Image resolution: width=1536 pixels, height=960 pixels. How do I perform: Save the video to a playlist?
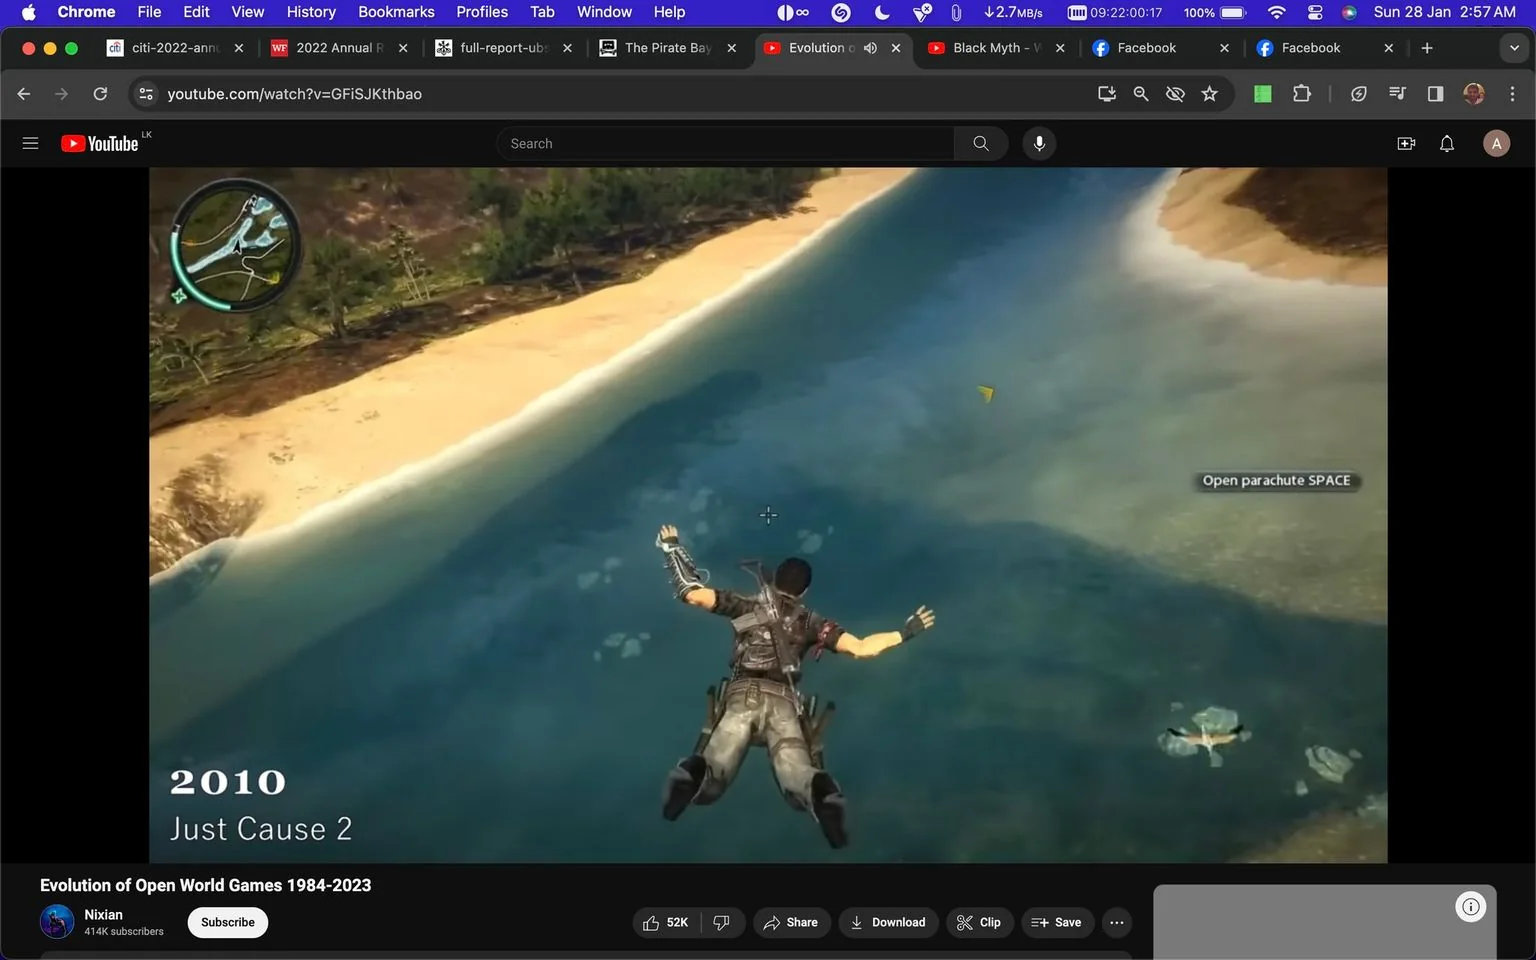[1057, 922]
